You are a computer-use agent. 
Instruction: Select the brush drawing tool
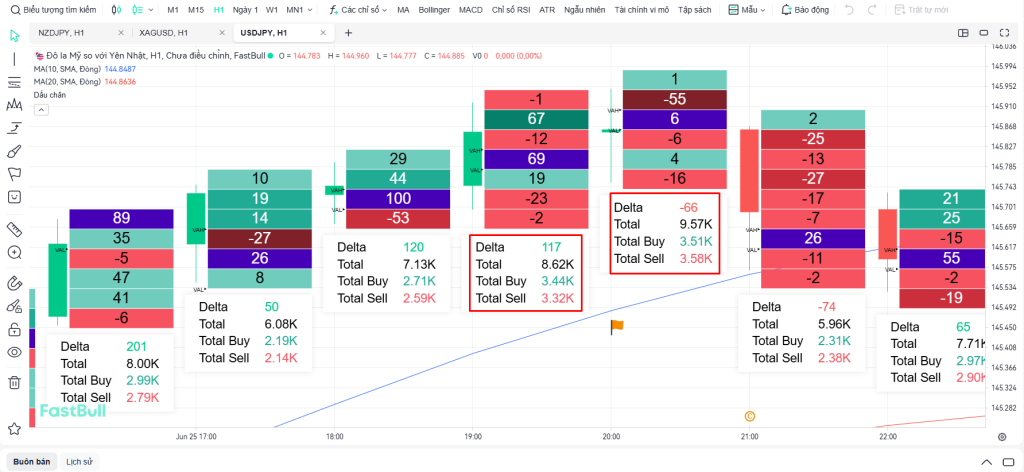click(14, 151)
